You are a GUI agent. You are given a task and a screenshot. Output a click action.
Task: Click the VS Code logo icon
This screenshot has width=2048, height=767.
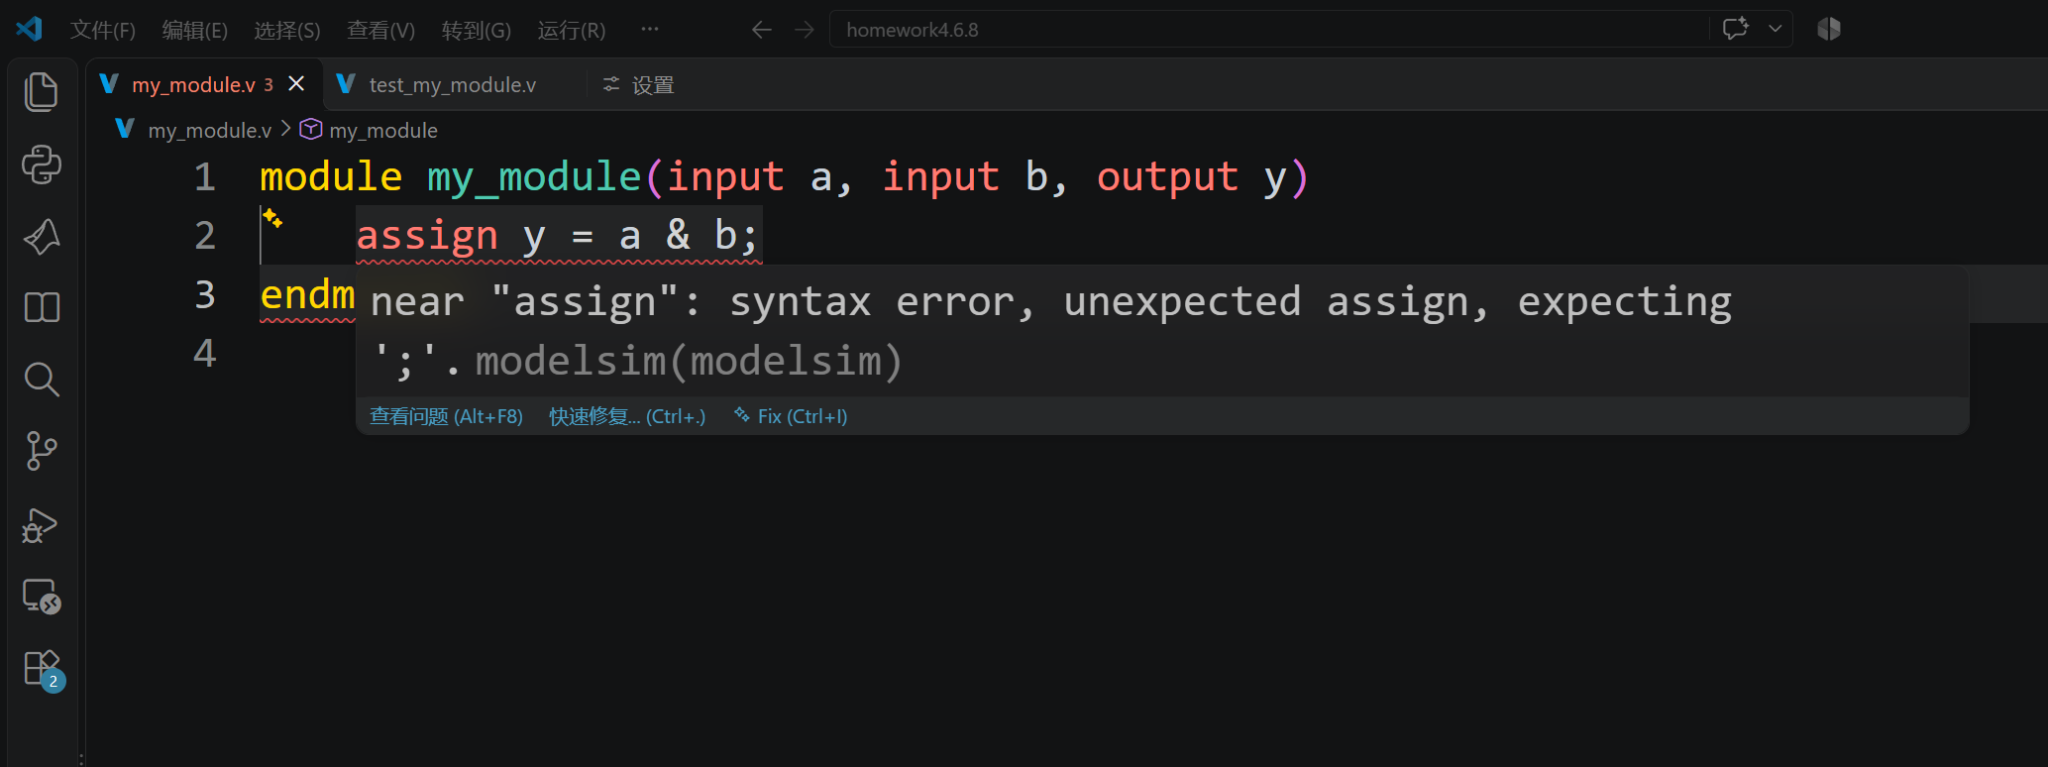[29, 29]
